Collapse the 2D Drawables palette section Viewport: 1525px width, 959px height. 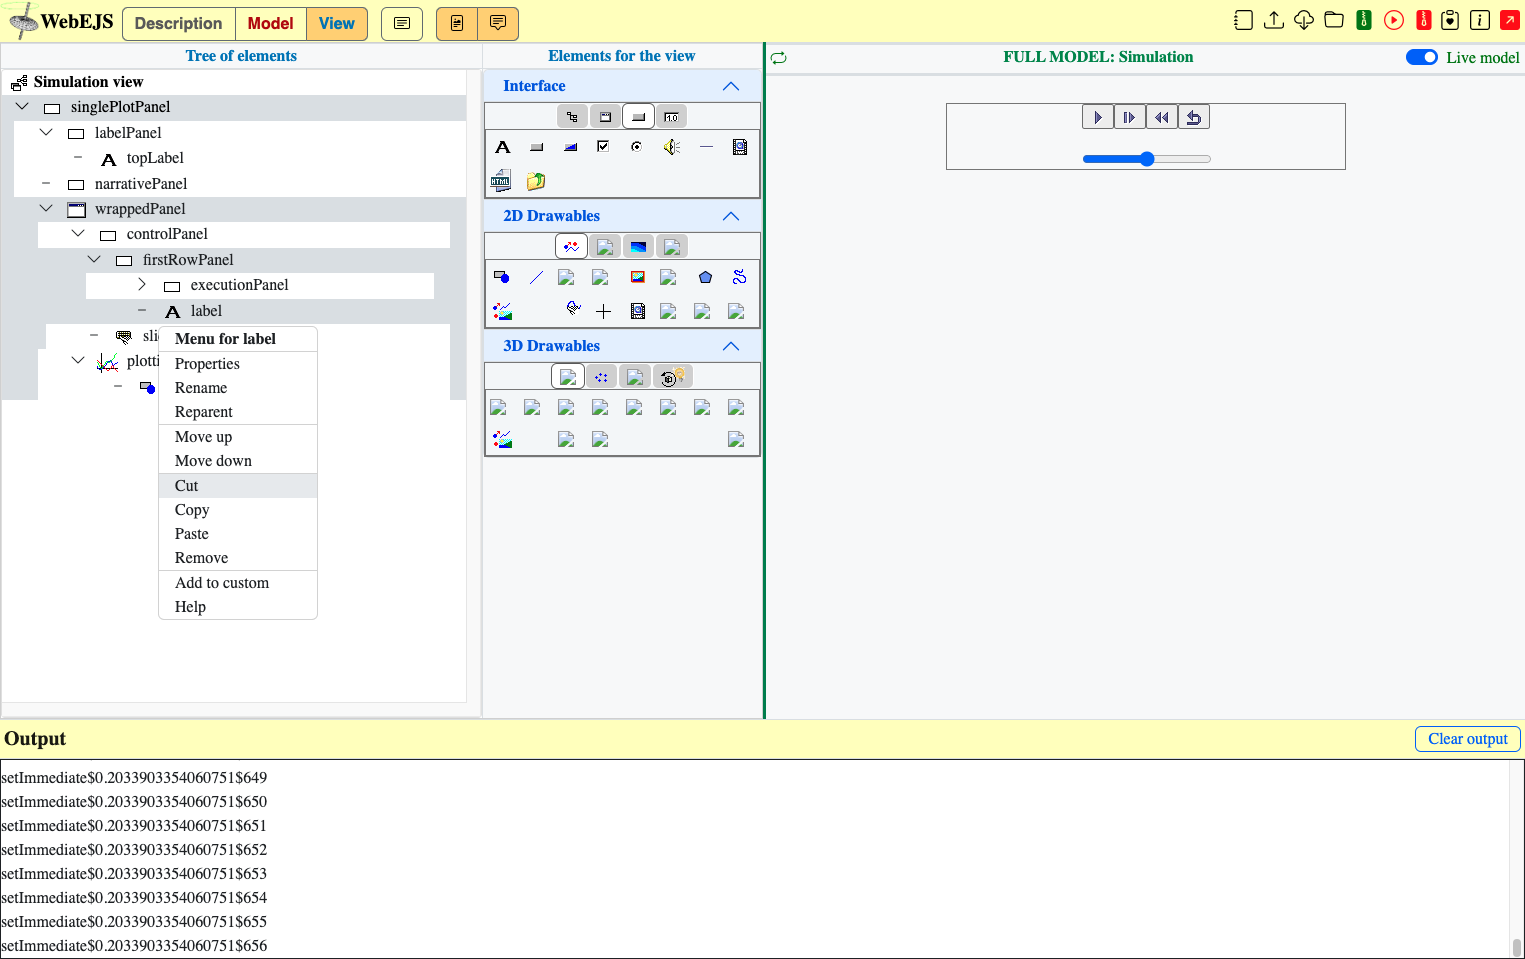click(x=731, y=216)
